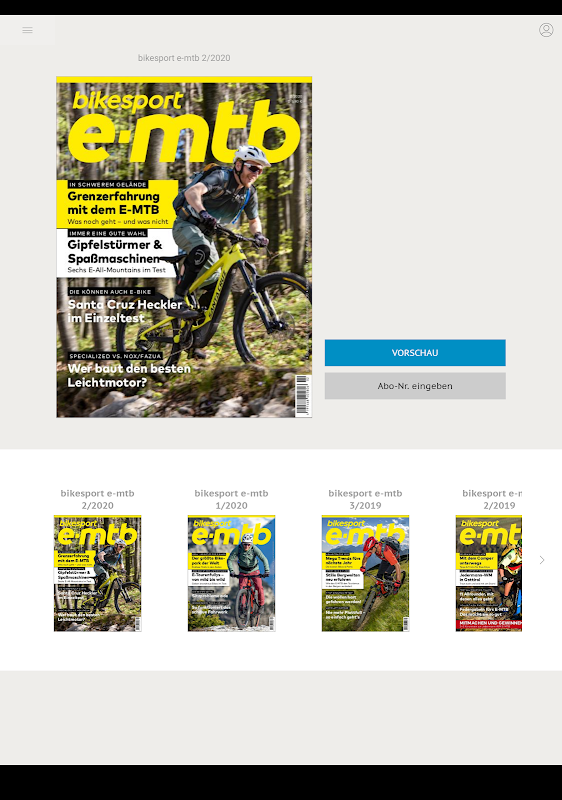Click the partially visible 2/2019 issue label
Viewport: 562px width, 800px height.
coord(492,499)
